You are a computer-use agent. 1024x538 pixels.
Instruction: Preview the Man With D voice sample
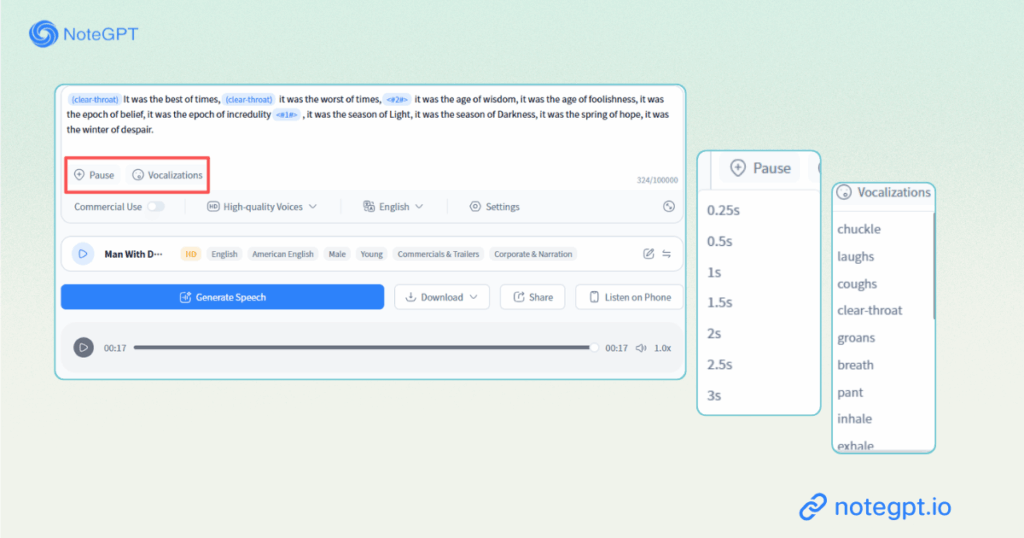[x=83, y=254]
